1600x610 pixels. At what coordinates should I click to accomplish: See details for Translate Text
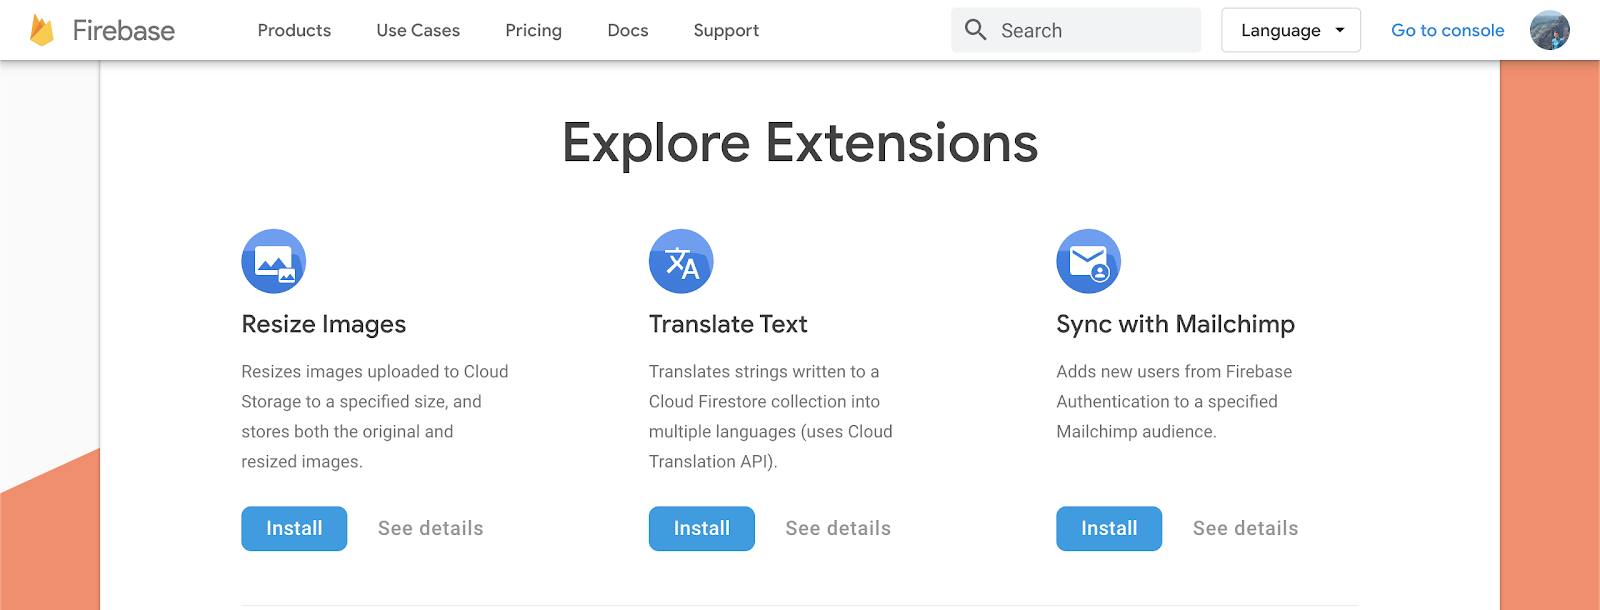[838, 528]
